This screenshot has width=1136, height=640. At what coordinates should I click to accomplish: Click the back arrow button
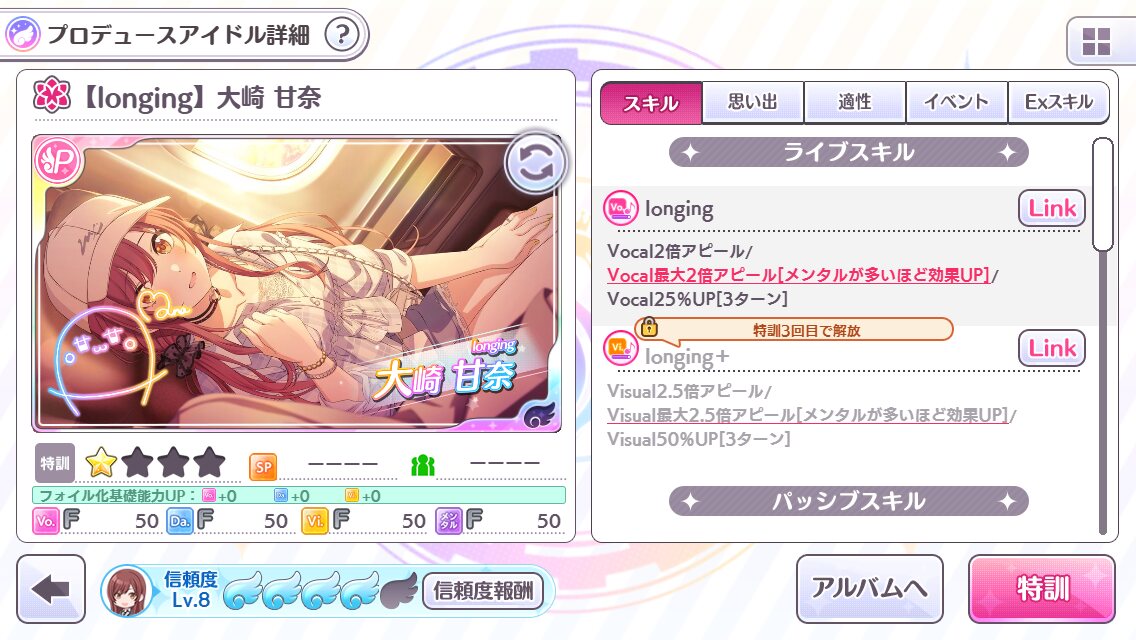click(x=51, y=589)
